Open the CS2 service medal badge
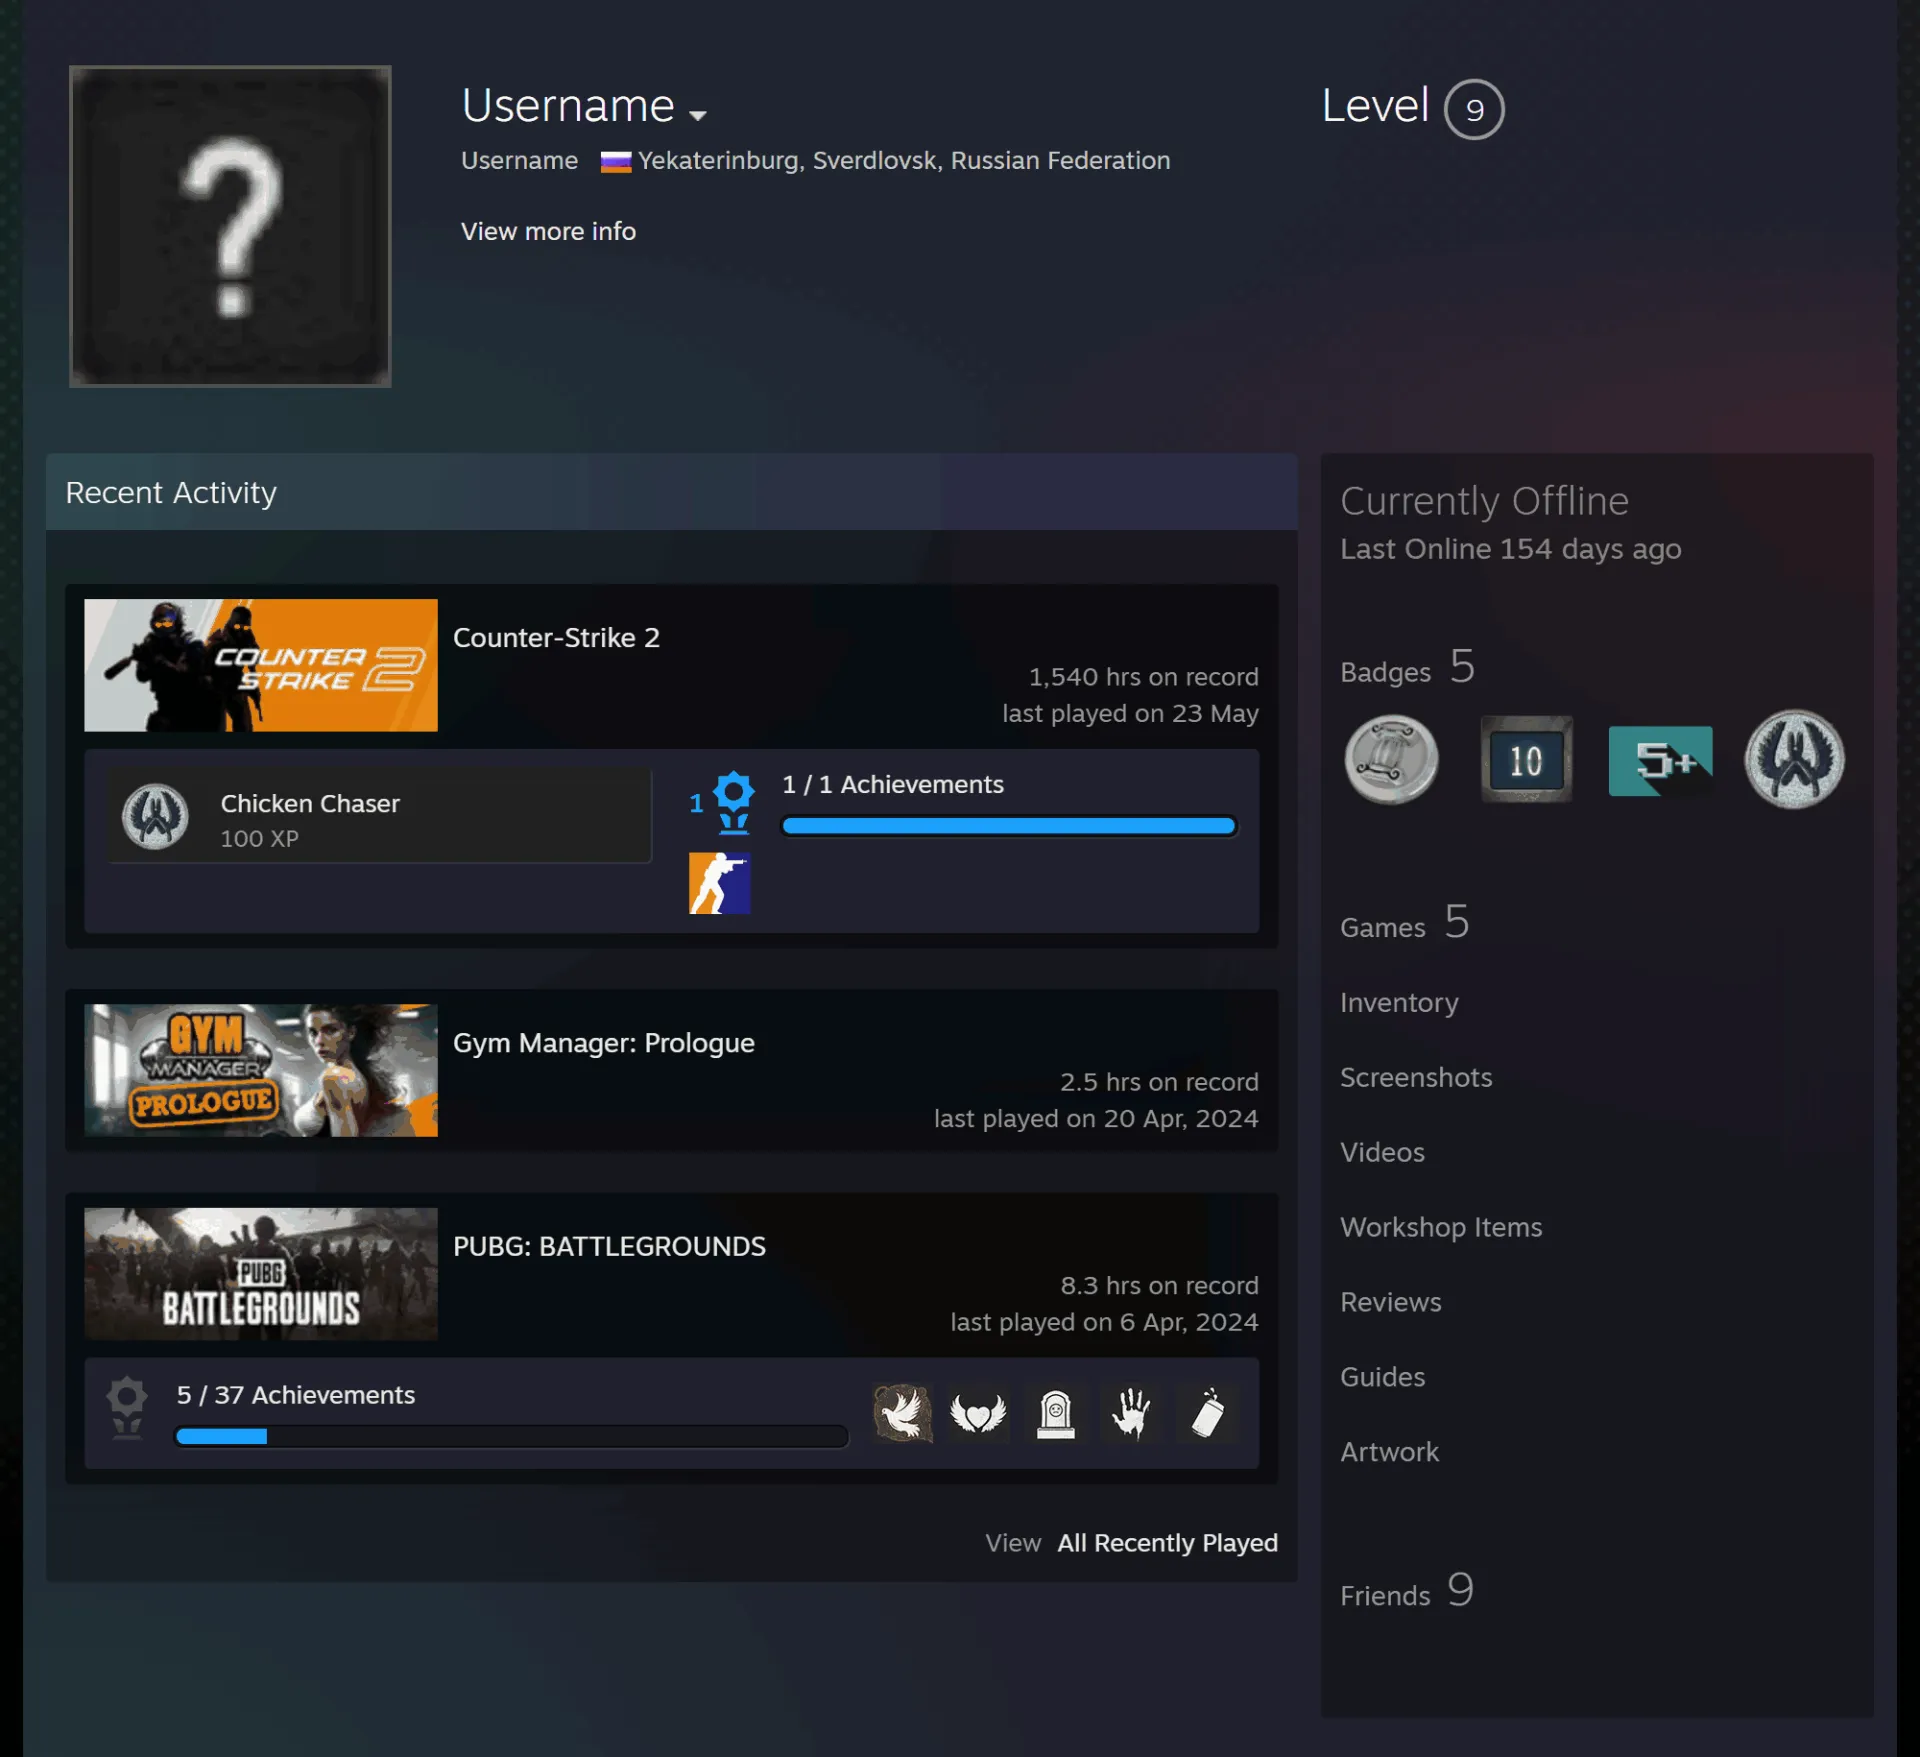The width and height of the screenshot is (1920, 1757). tap(1794, 759)
